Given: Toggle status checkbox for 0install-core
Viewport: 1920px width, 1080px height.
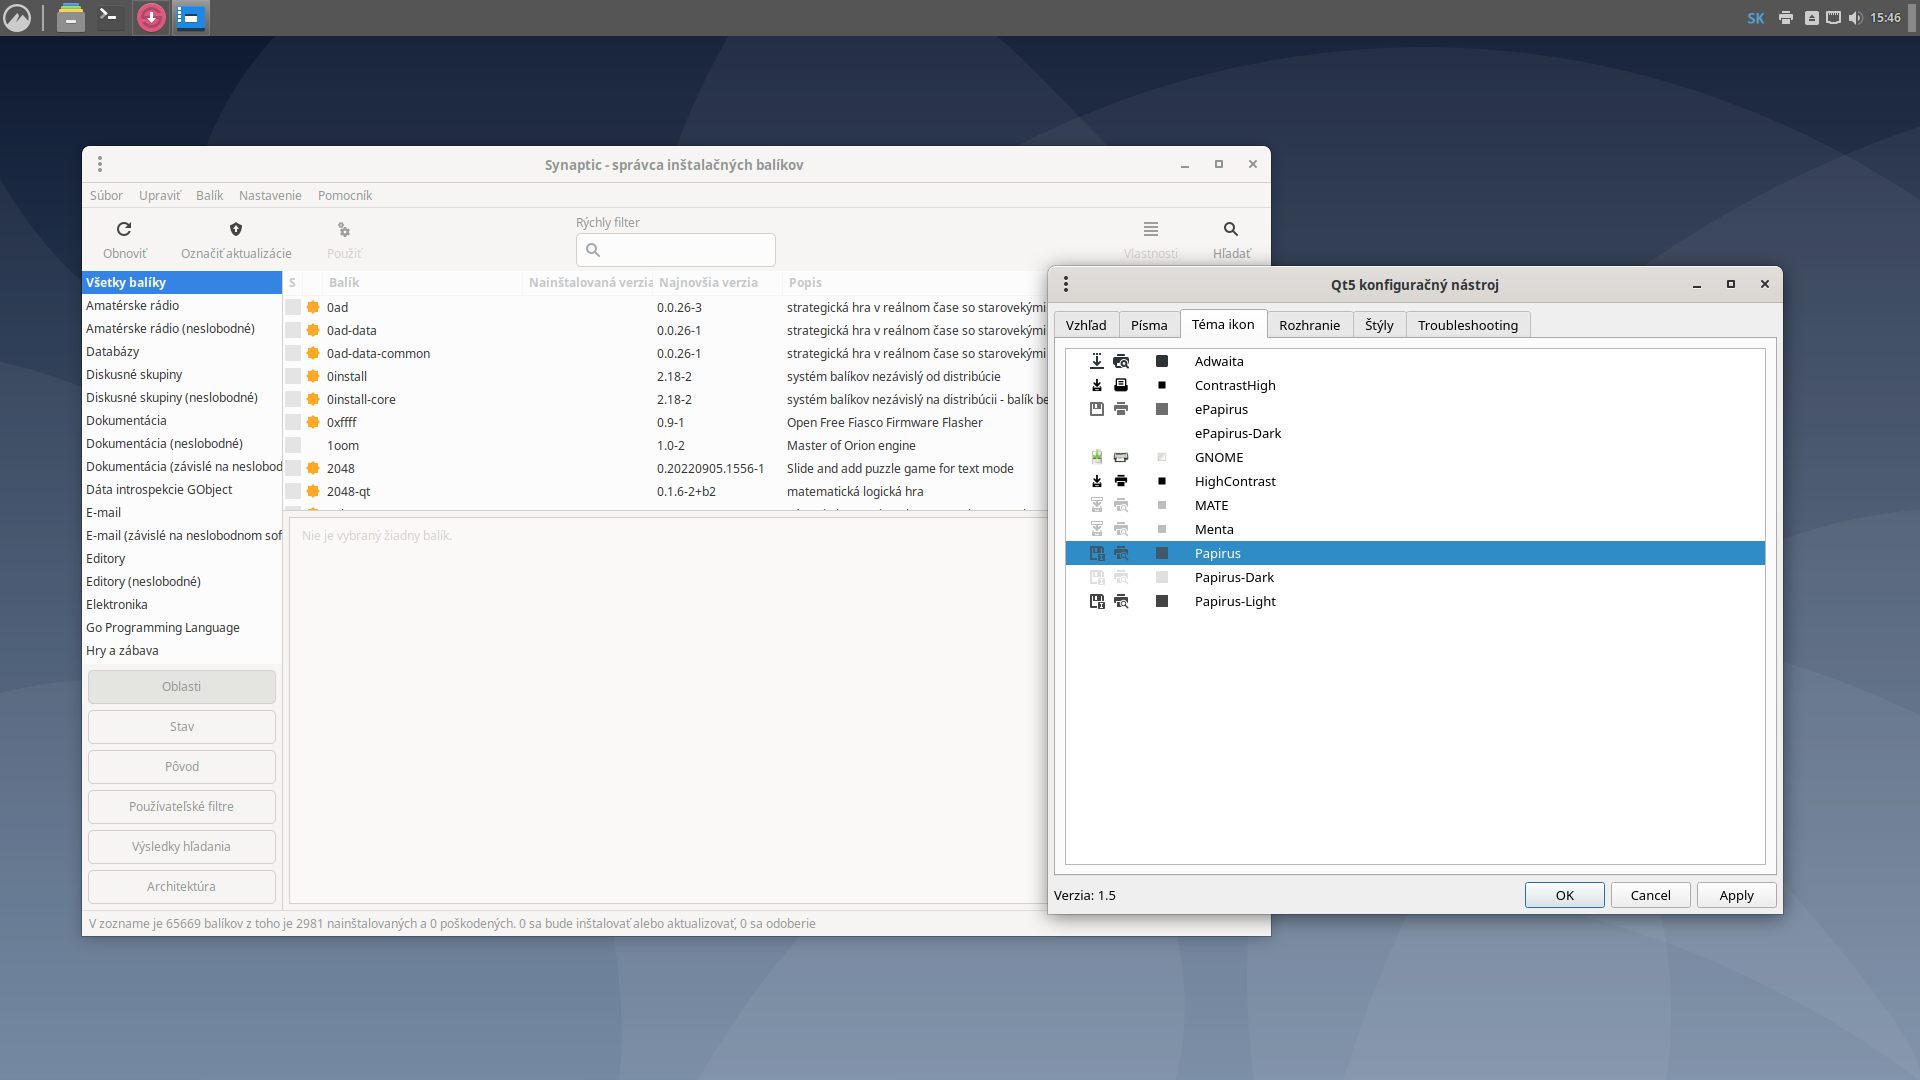Looking at the screenshot, I should click(x=293, y=399).
